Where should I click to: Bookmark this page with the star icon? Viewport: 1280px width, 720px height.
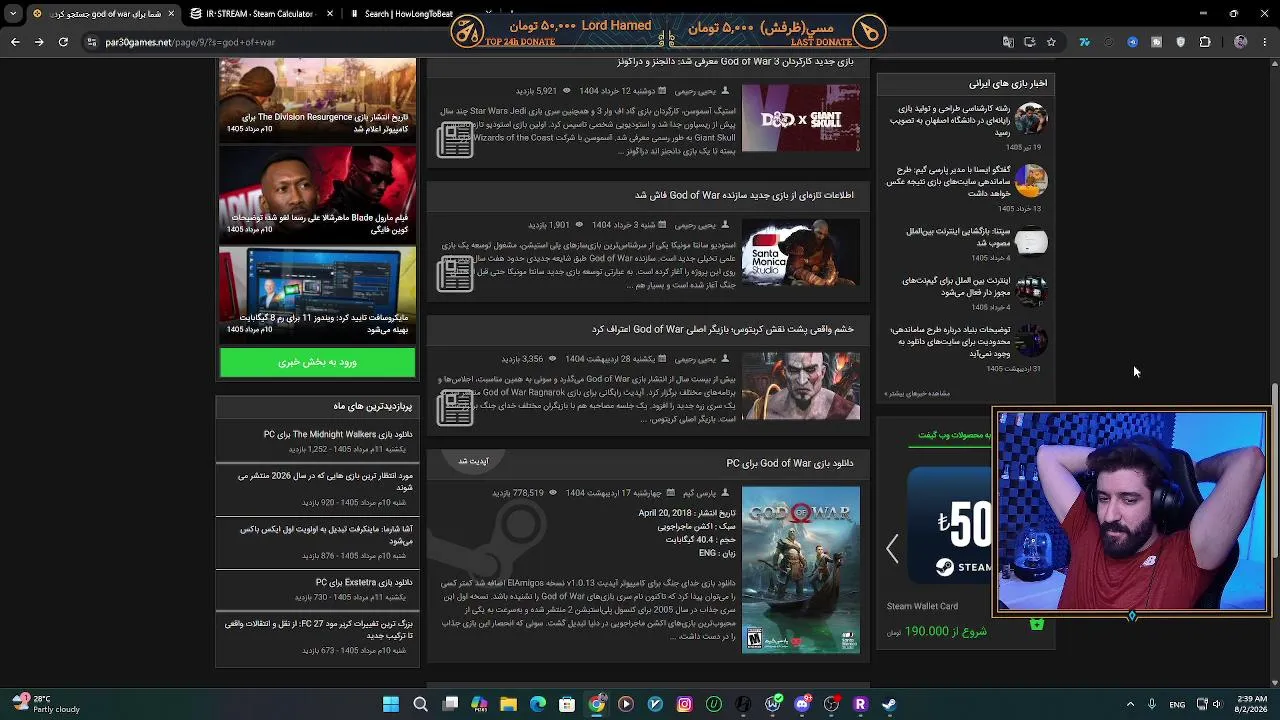pos(1051,42)
